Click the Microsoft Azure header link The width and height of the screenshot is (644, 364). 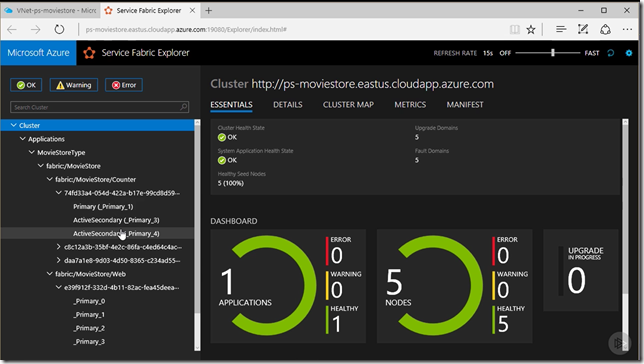pyautogui.click(x=38, y=53)
